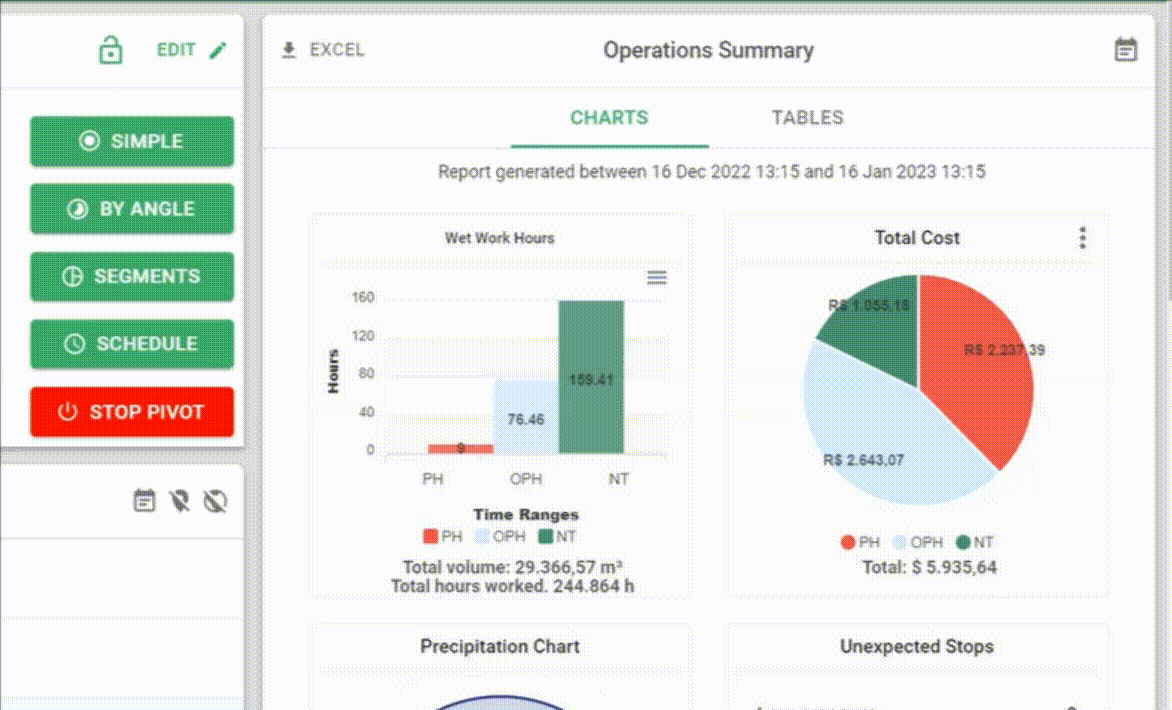Switch to the TABLES tab
This screenshot has height=710, width=1172.
pos(807,117)
